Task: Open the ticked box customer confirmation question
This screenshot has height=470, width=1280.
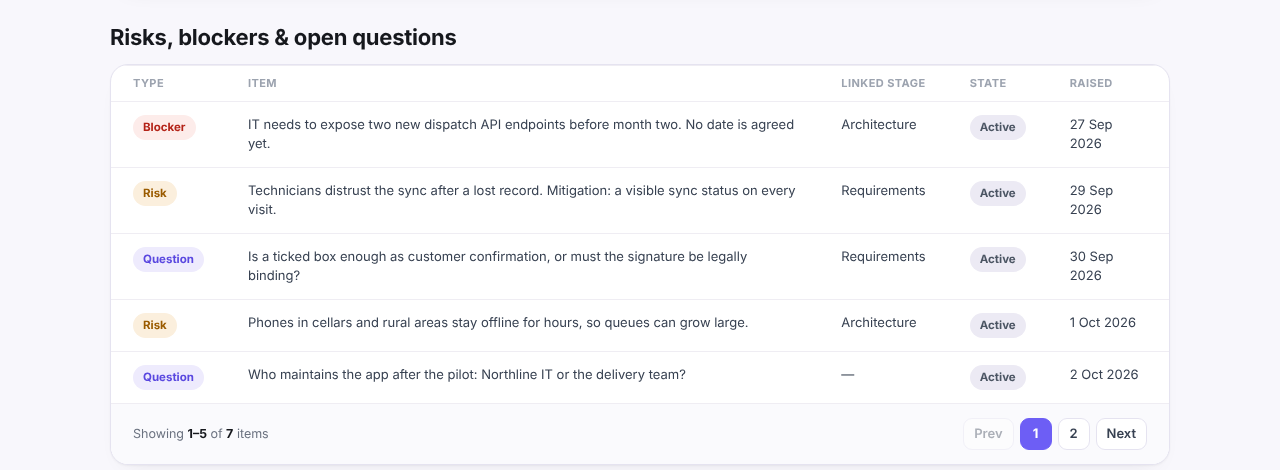Action: (497, 266)
